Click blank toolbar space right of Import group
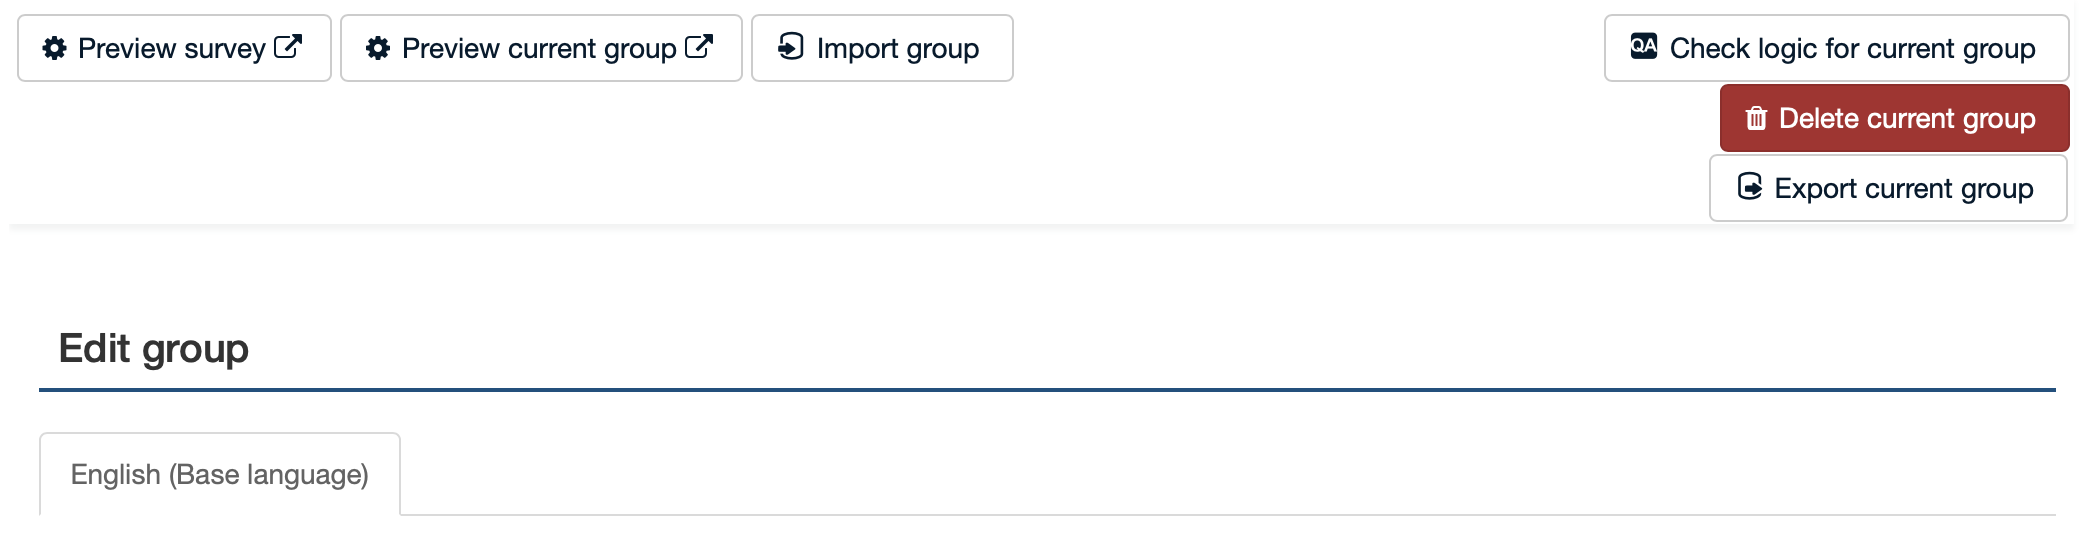Viewport: 2084px width, 542px height. point(1300,48)
